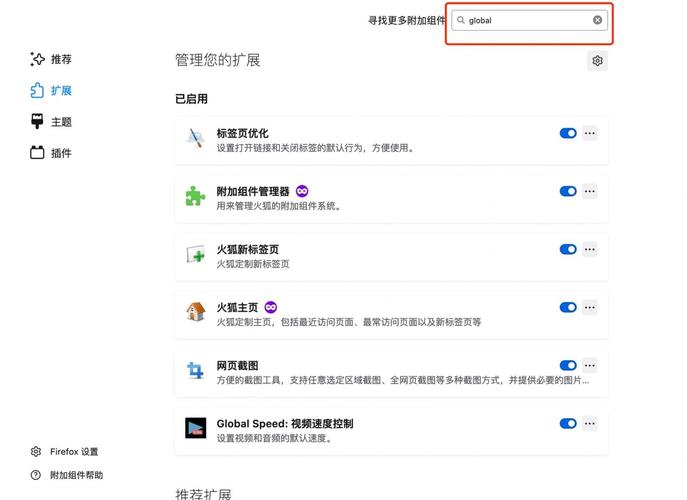Disable the 网页截图 extension toggle
Viewport: 687px width, 500px height.
pyautogui.click(x=568, y=365)
